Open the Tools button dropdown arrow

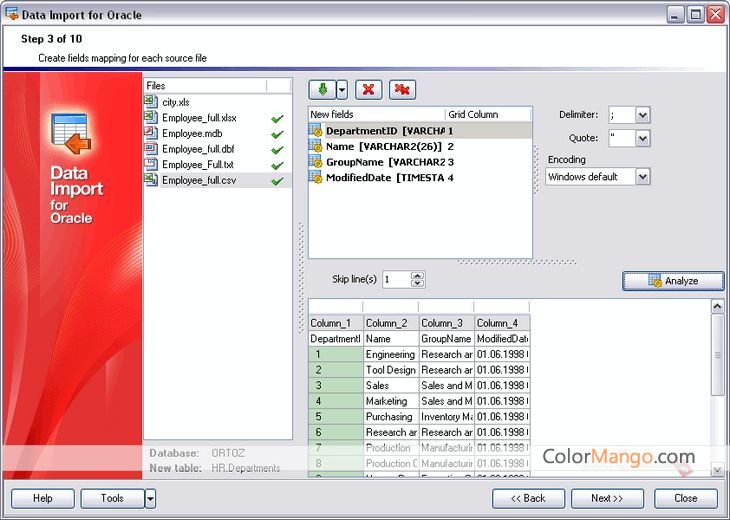click(150, 499)
